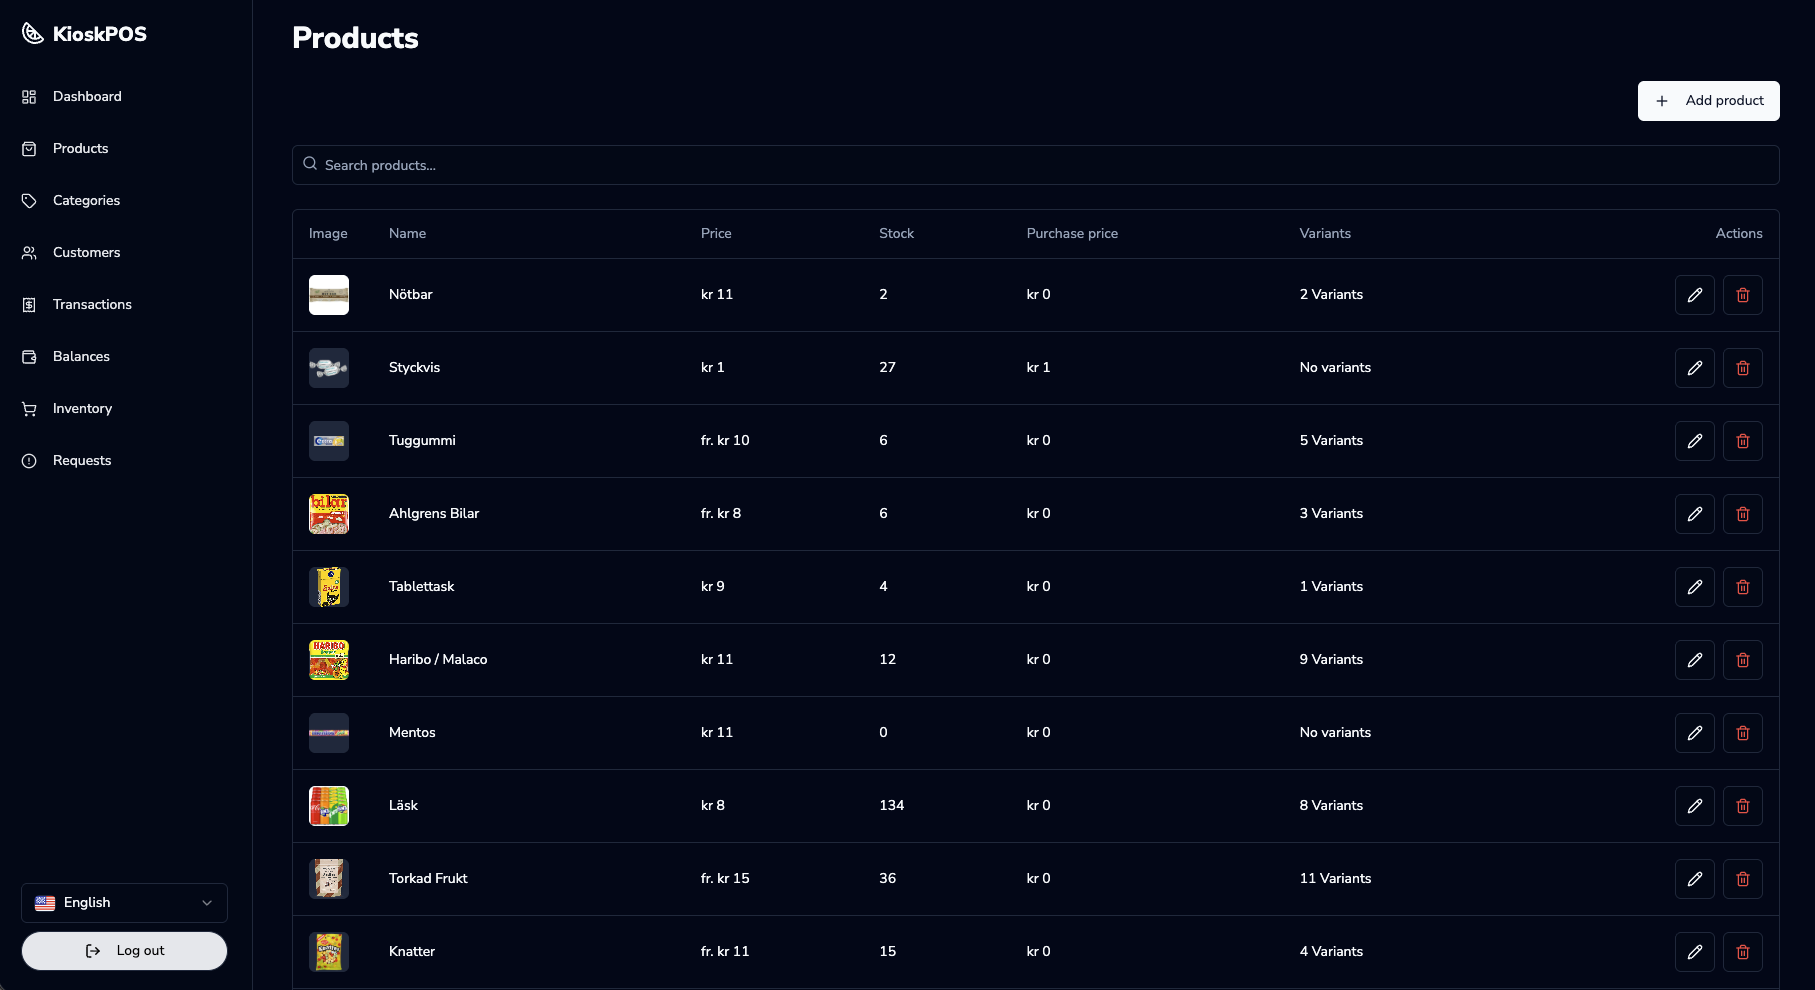The height and width of the screenshot is (990, 1815).
Task: Select Requests from the sidebar
Action: (81, 461)
